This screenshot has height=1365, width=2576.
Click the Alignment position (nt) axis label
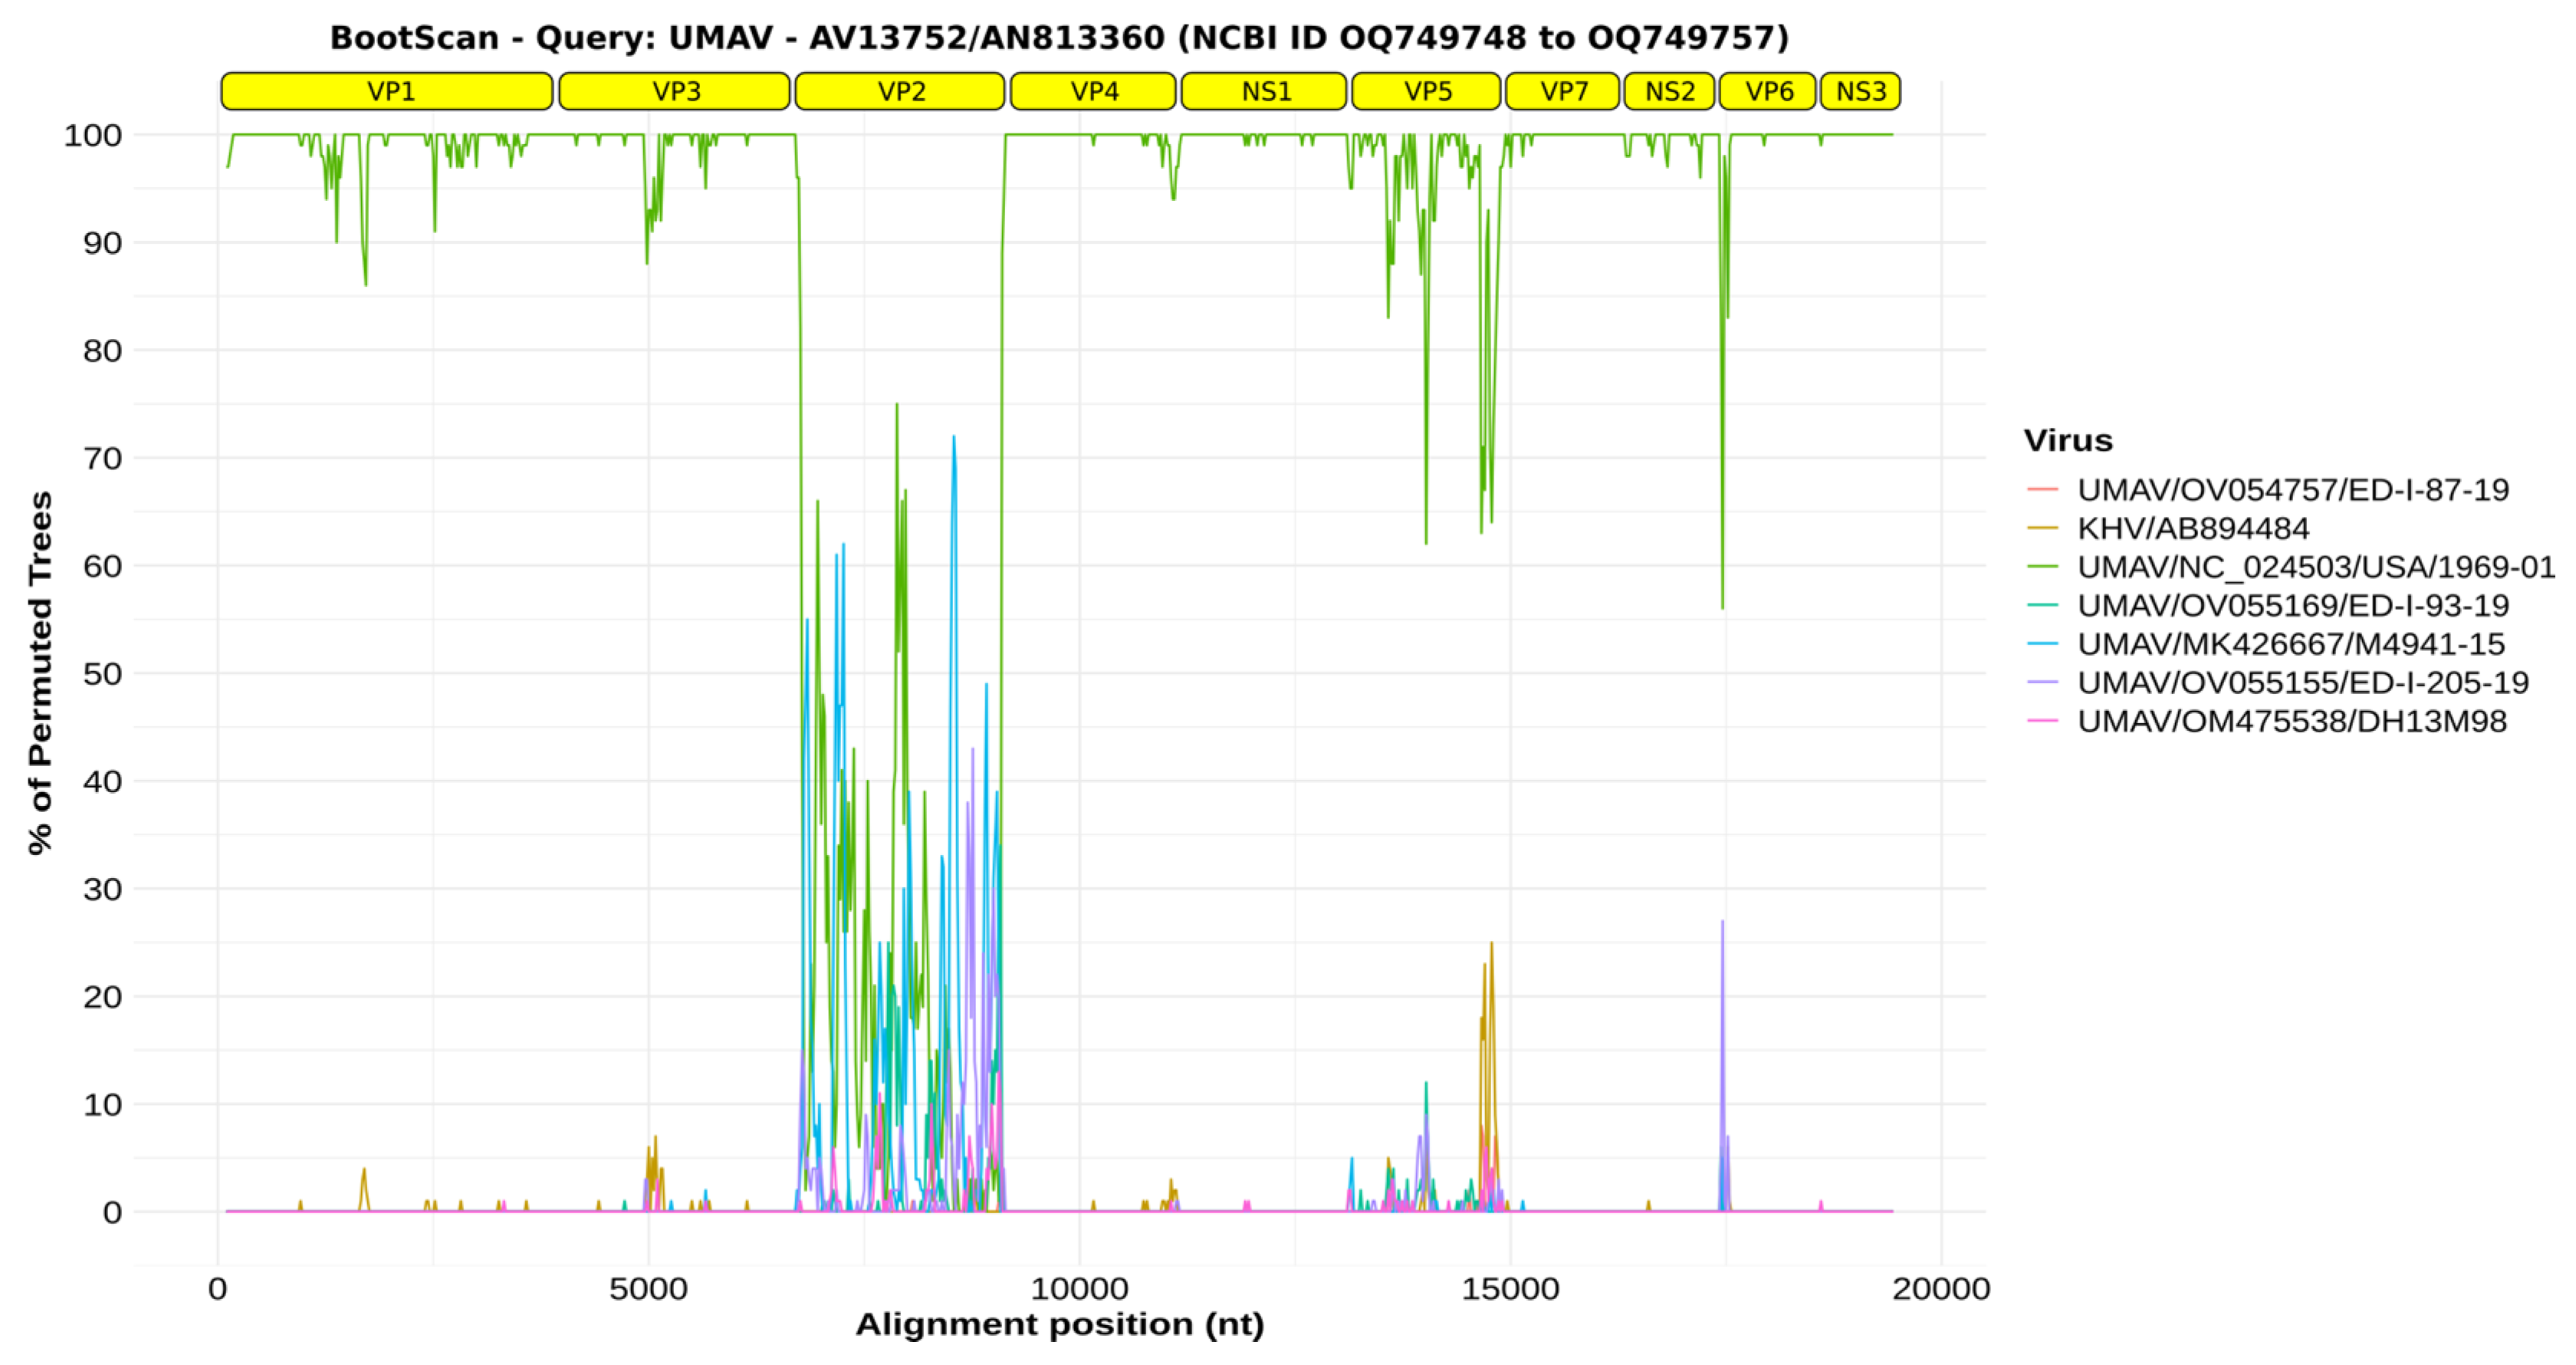1060,1325
